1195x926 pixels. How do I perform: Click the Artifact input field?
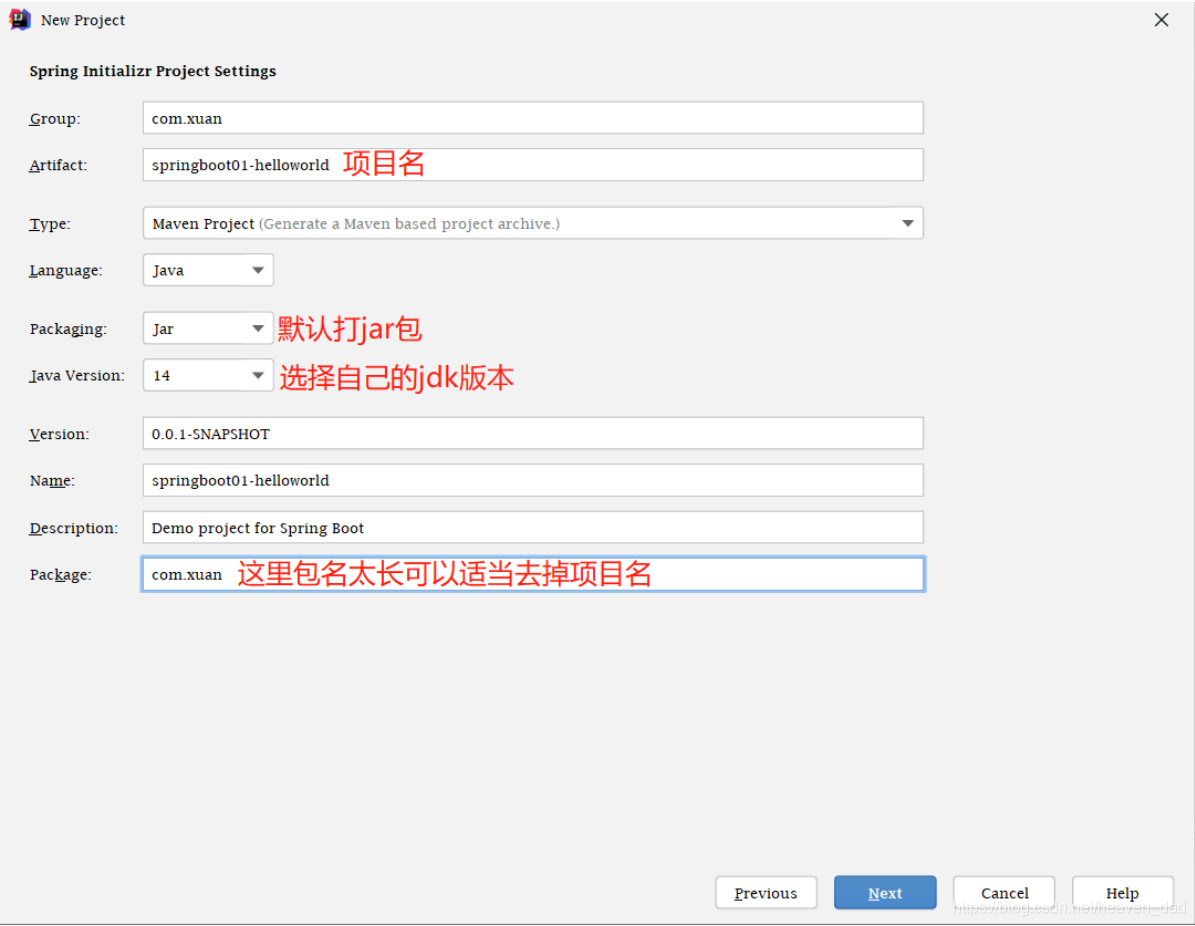coord(533,165)
